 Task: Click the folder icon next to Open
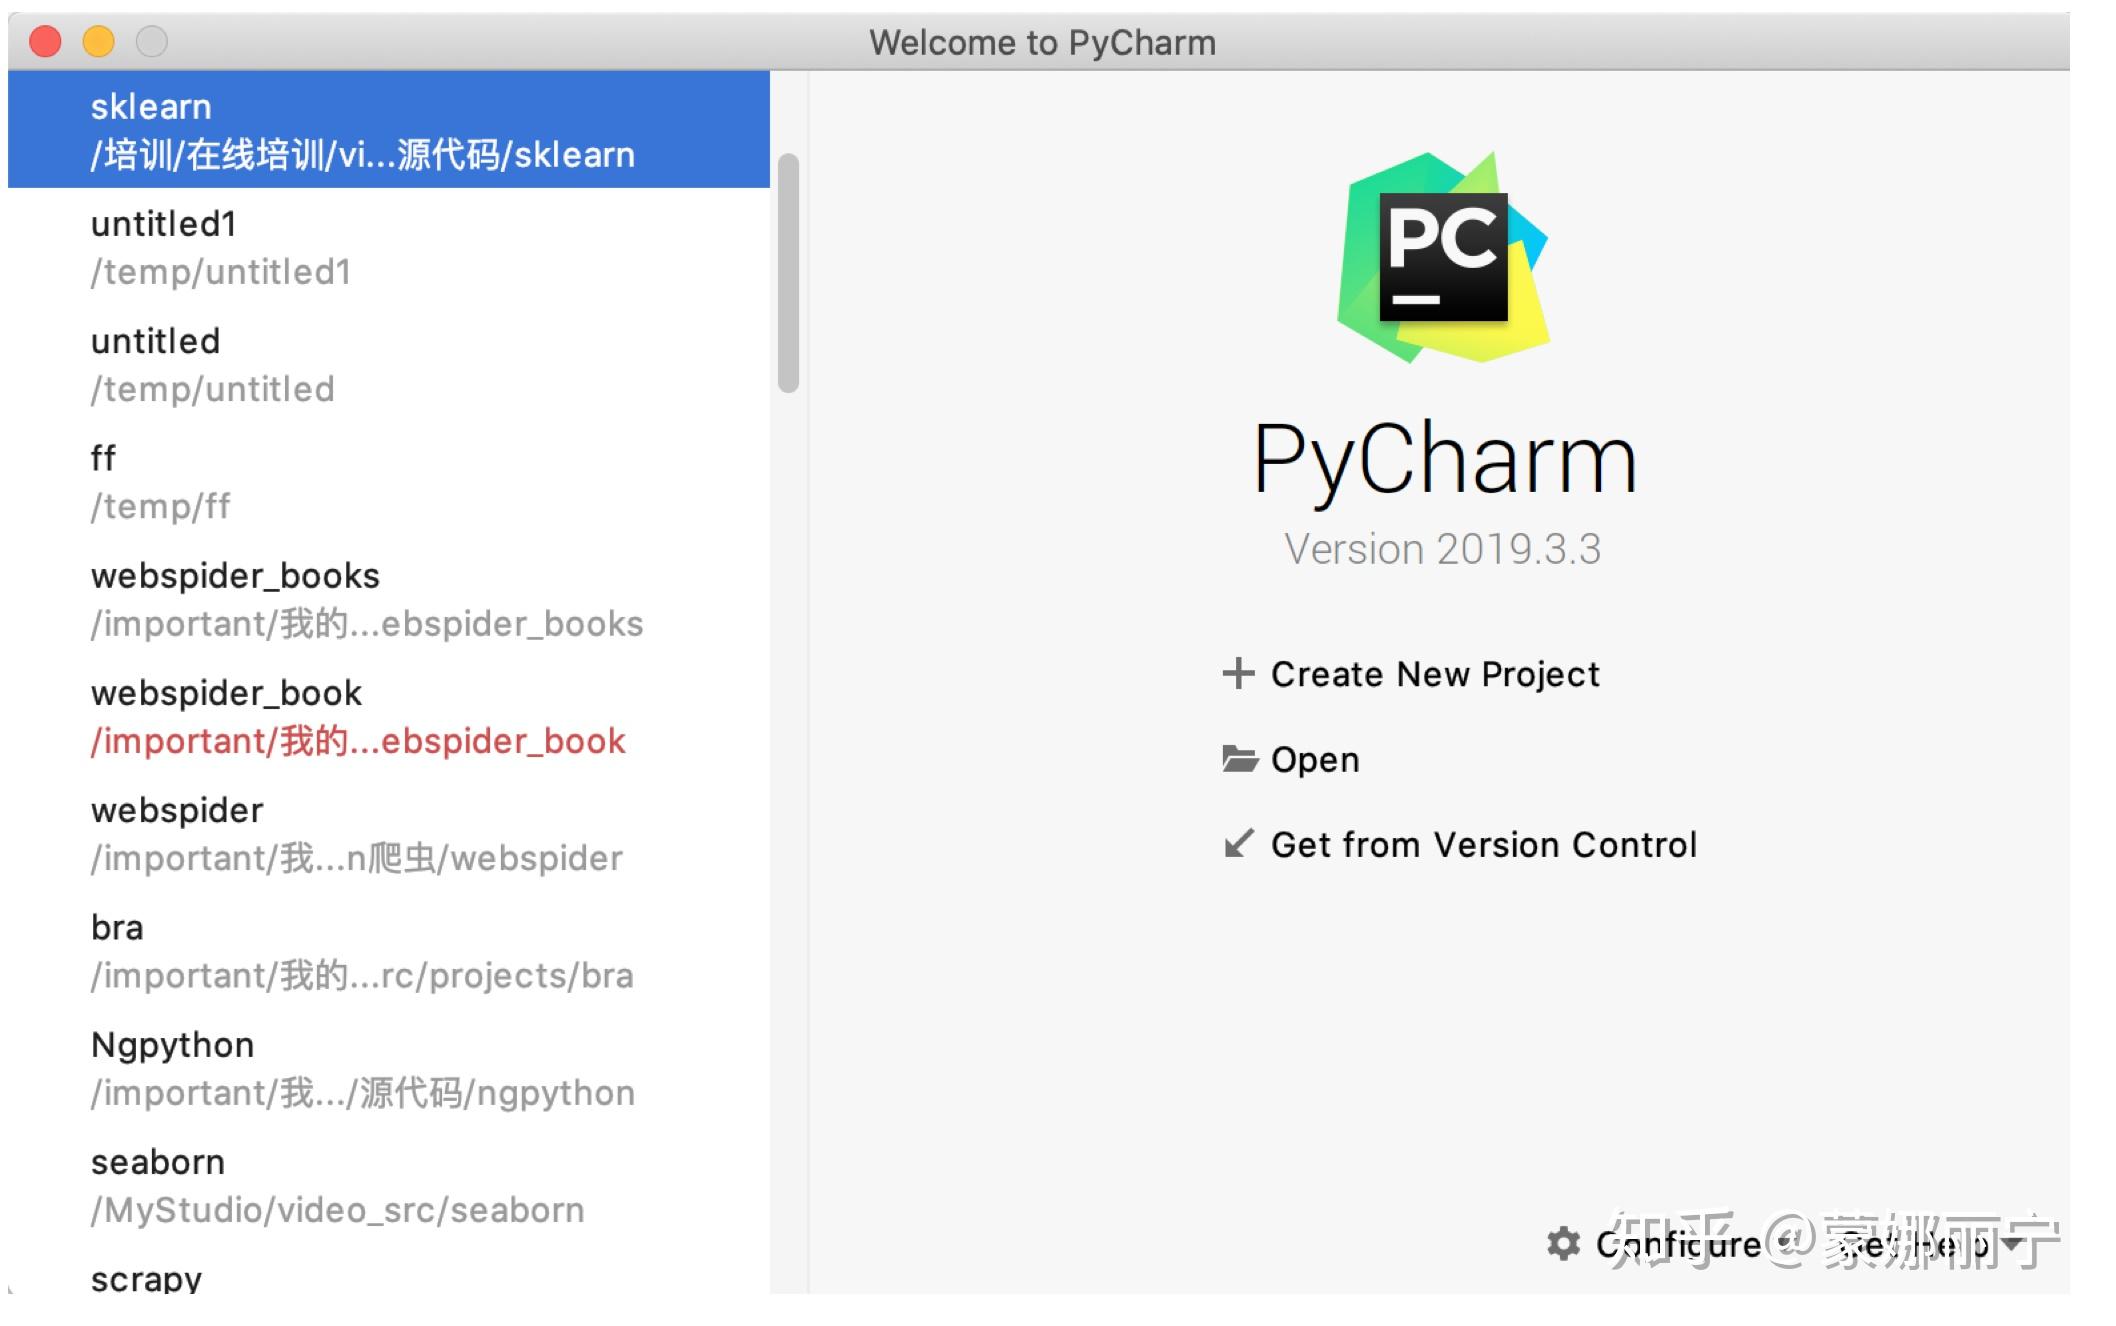click(1240, 758)
